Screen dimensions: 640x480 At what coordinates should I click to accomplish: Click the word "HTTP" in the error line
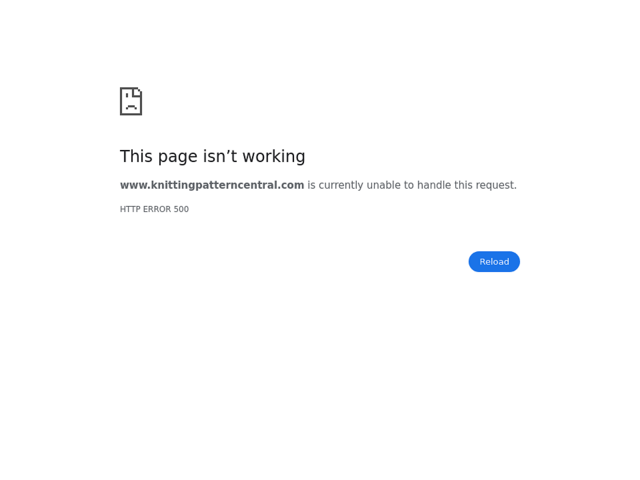pyautogui.click(x=130, y=209)
